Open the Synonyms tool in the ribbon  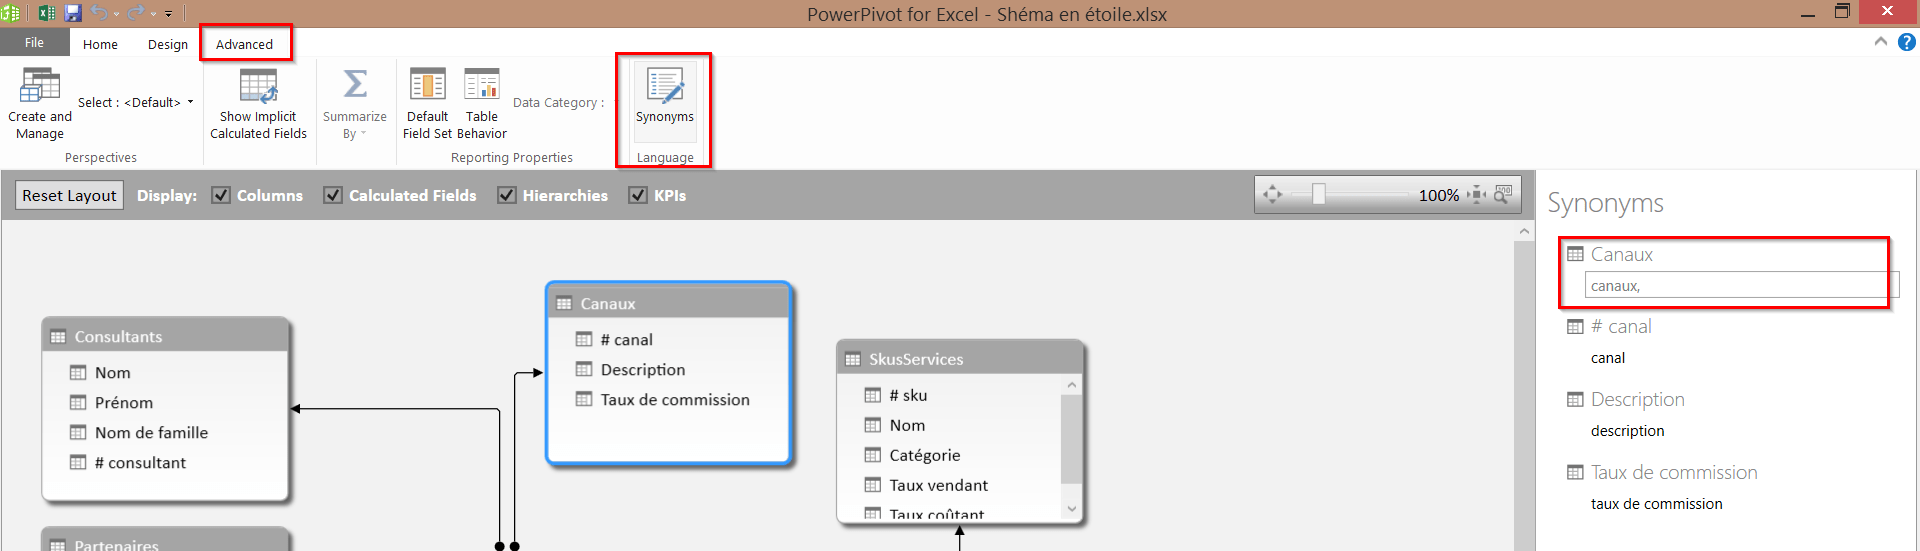pos(664,97)
